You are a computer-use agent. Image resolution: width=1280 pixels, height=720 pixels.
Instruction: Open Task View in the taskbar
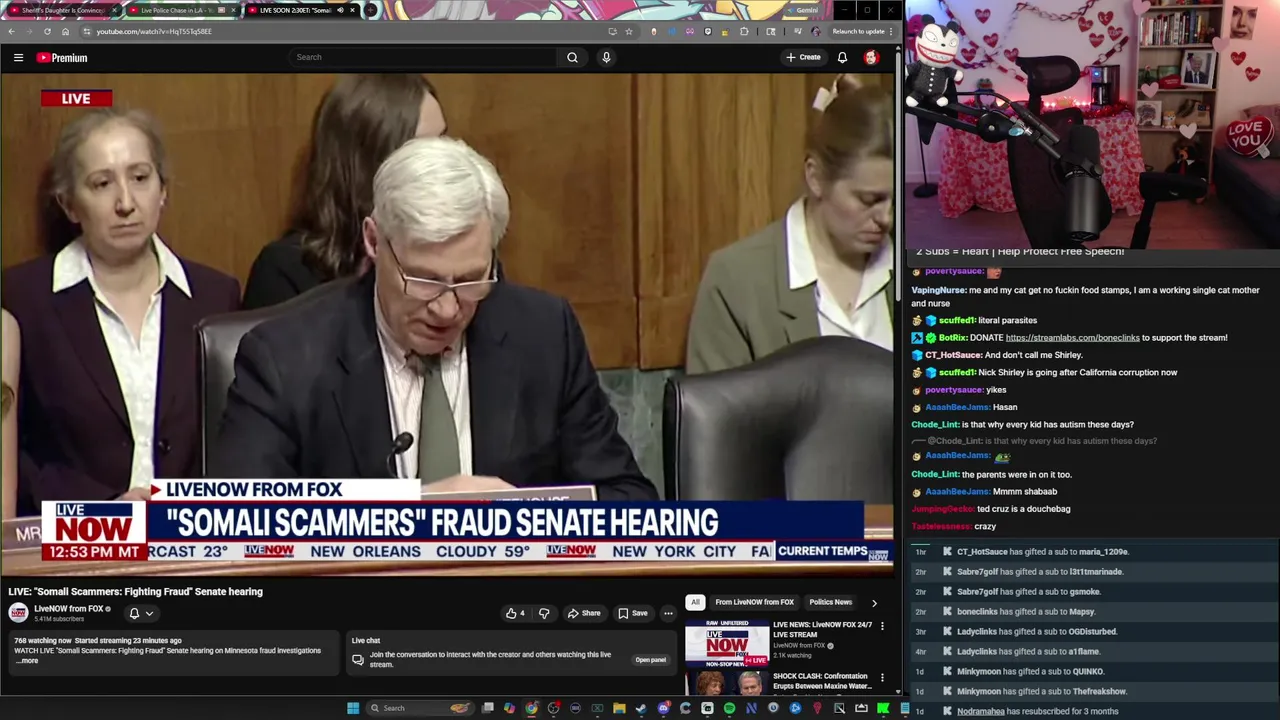488,708
